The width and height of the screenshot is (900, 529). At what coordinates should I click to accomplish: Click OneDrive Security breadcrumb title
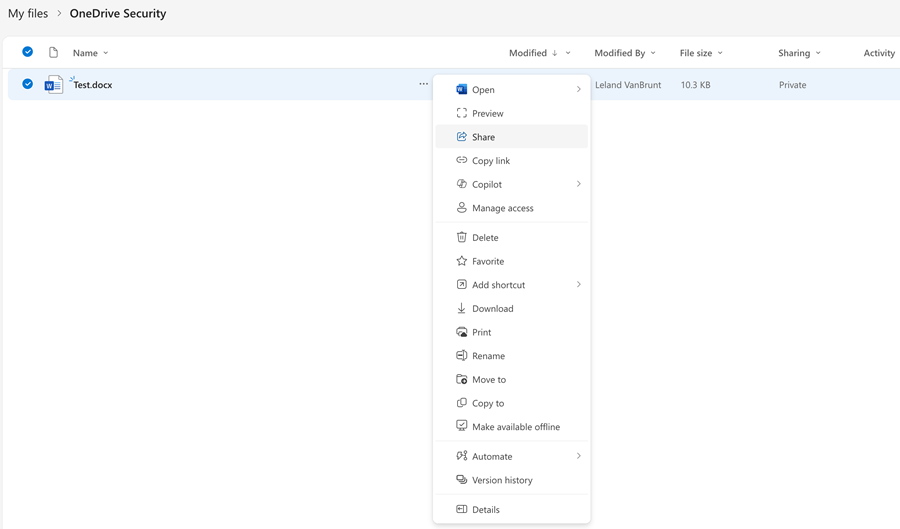pos(118,13)
